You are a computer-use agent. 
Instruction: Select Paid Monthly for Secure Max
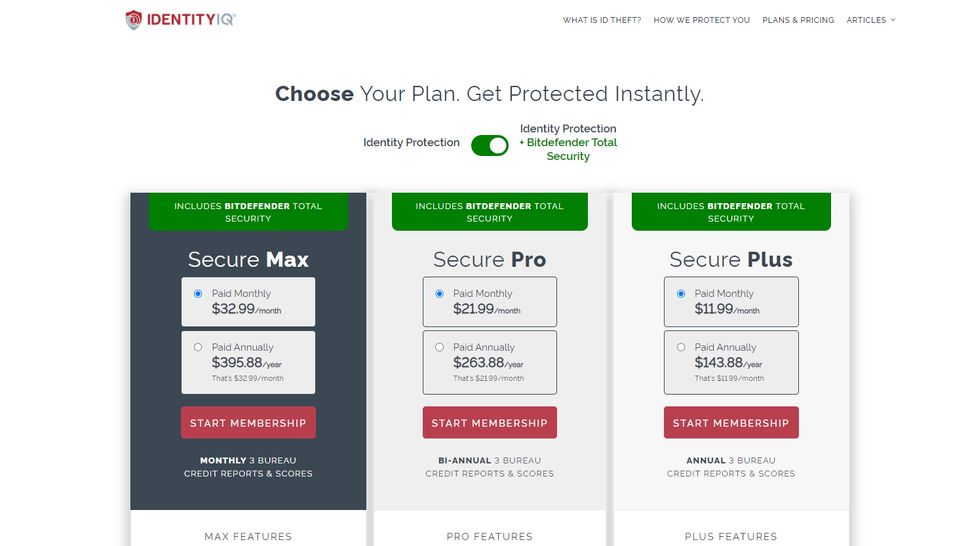coord(198,294)
